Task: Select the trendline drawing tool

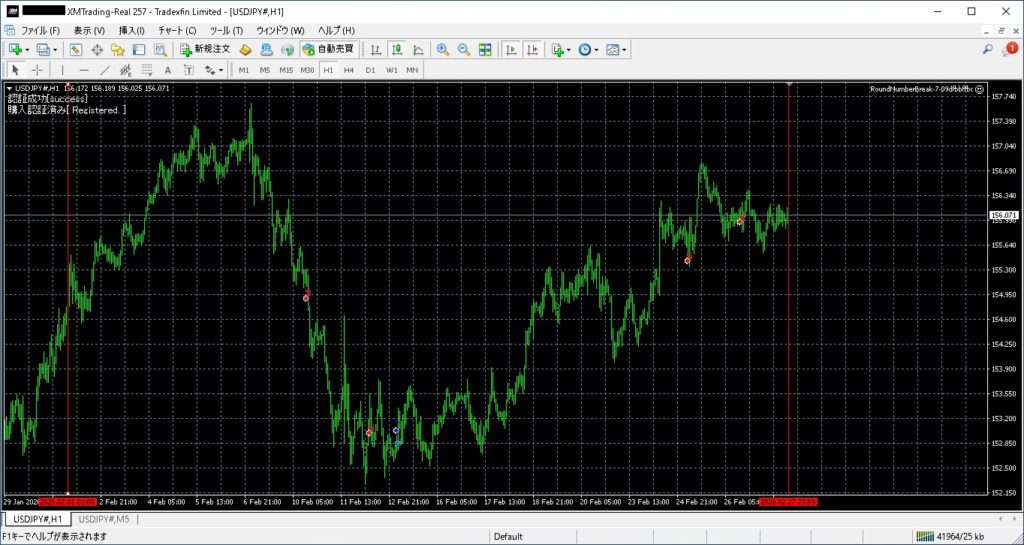Action: pos(104,70)
